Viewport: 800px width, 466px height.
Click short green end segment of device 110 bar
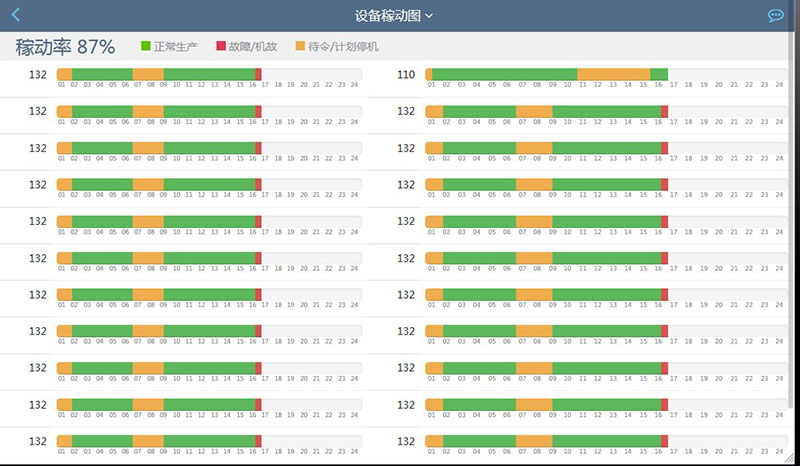pyautogui.click(x=659, y=75)
